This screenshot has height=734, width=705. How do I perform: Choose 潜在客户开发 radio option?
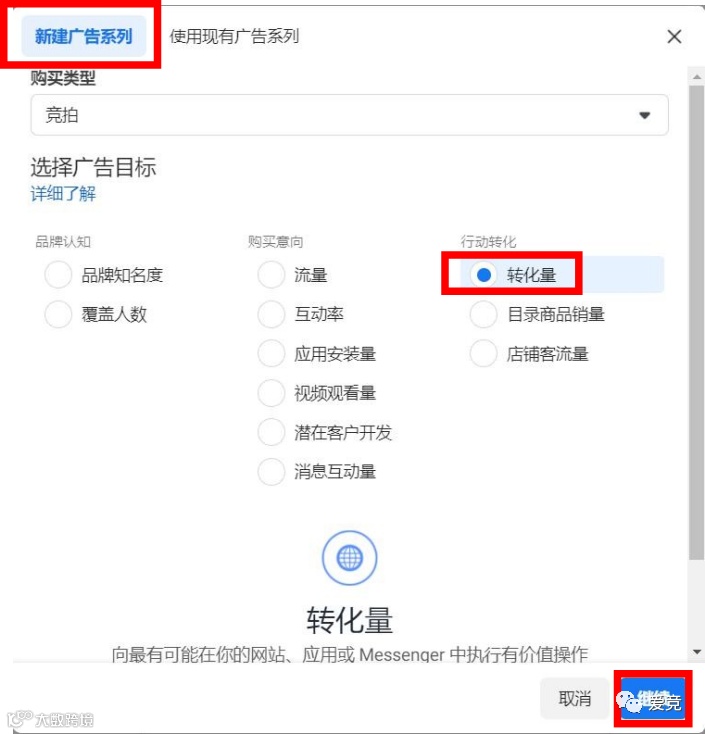(x=271, y=432)
